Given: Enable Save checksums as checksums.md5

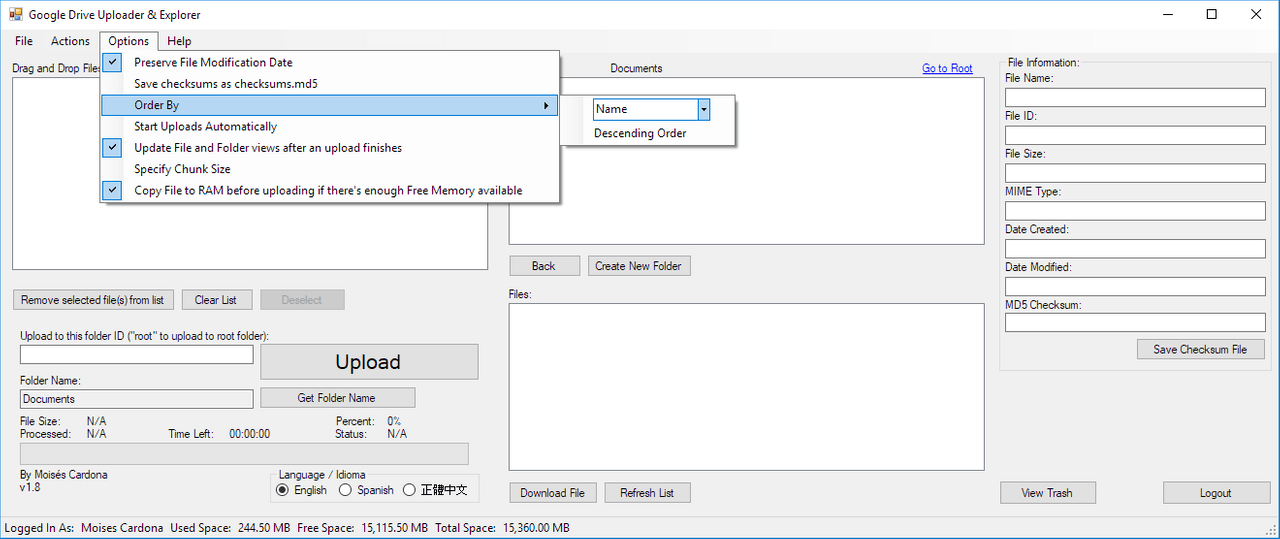Looking at the screenshot, I should point(225,84).
